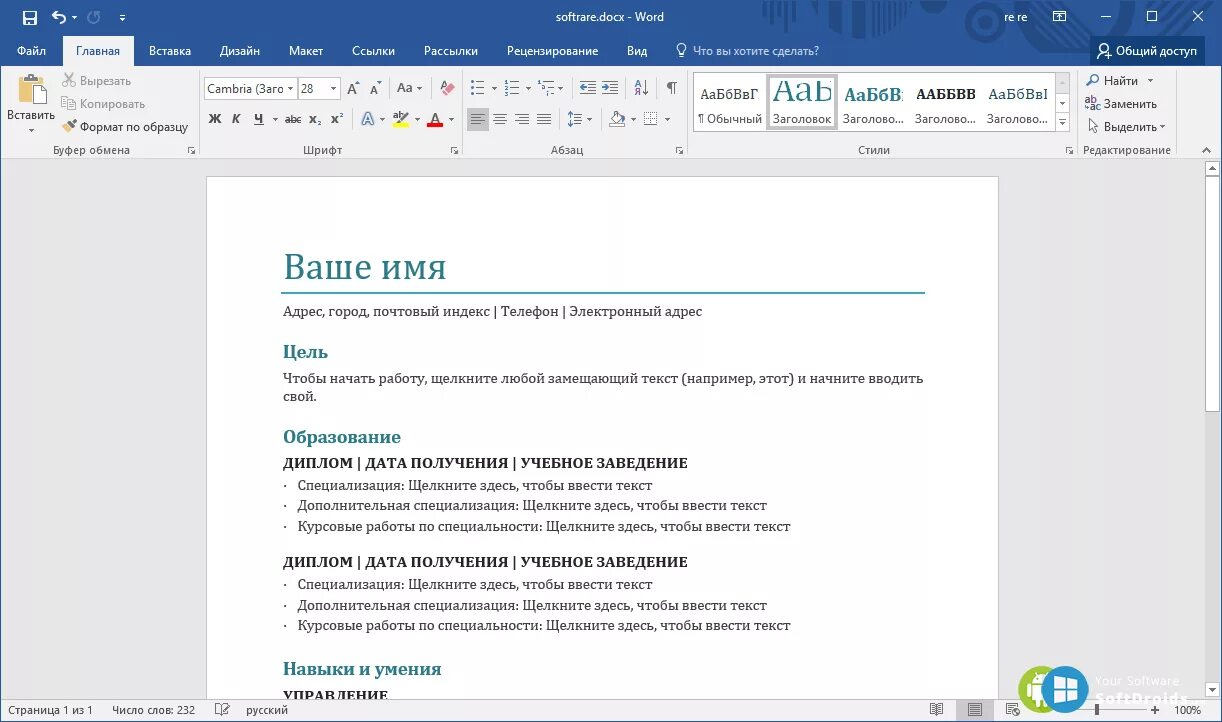Screen dimensions: 1222x722
Task: Align text right
Action: [522, 119]
